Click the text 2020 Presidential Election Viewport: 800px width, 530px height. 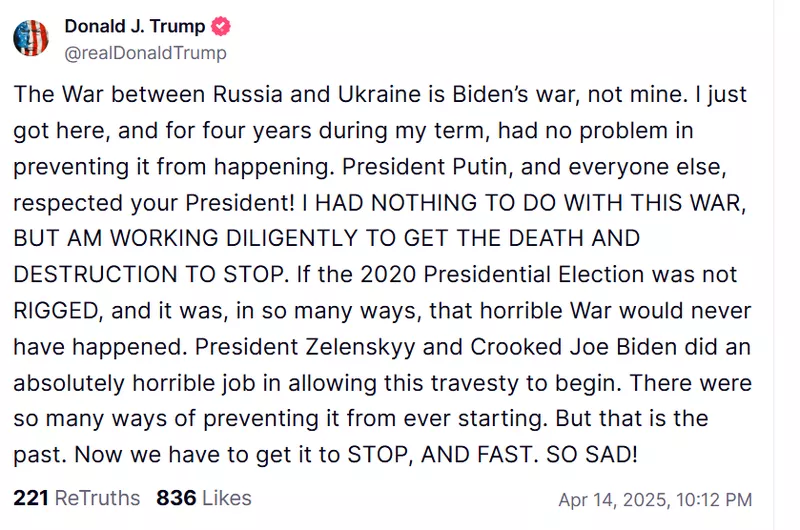pyautogui.click(x=503, y=274)
